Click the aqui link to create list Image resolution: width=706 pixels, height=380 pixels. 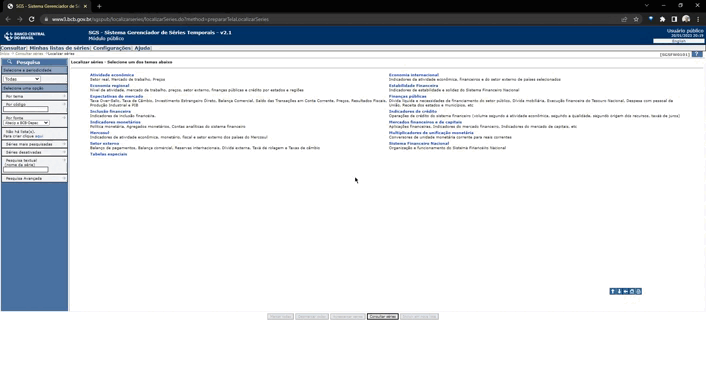click(x=39, y=136)
